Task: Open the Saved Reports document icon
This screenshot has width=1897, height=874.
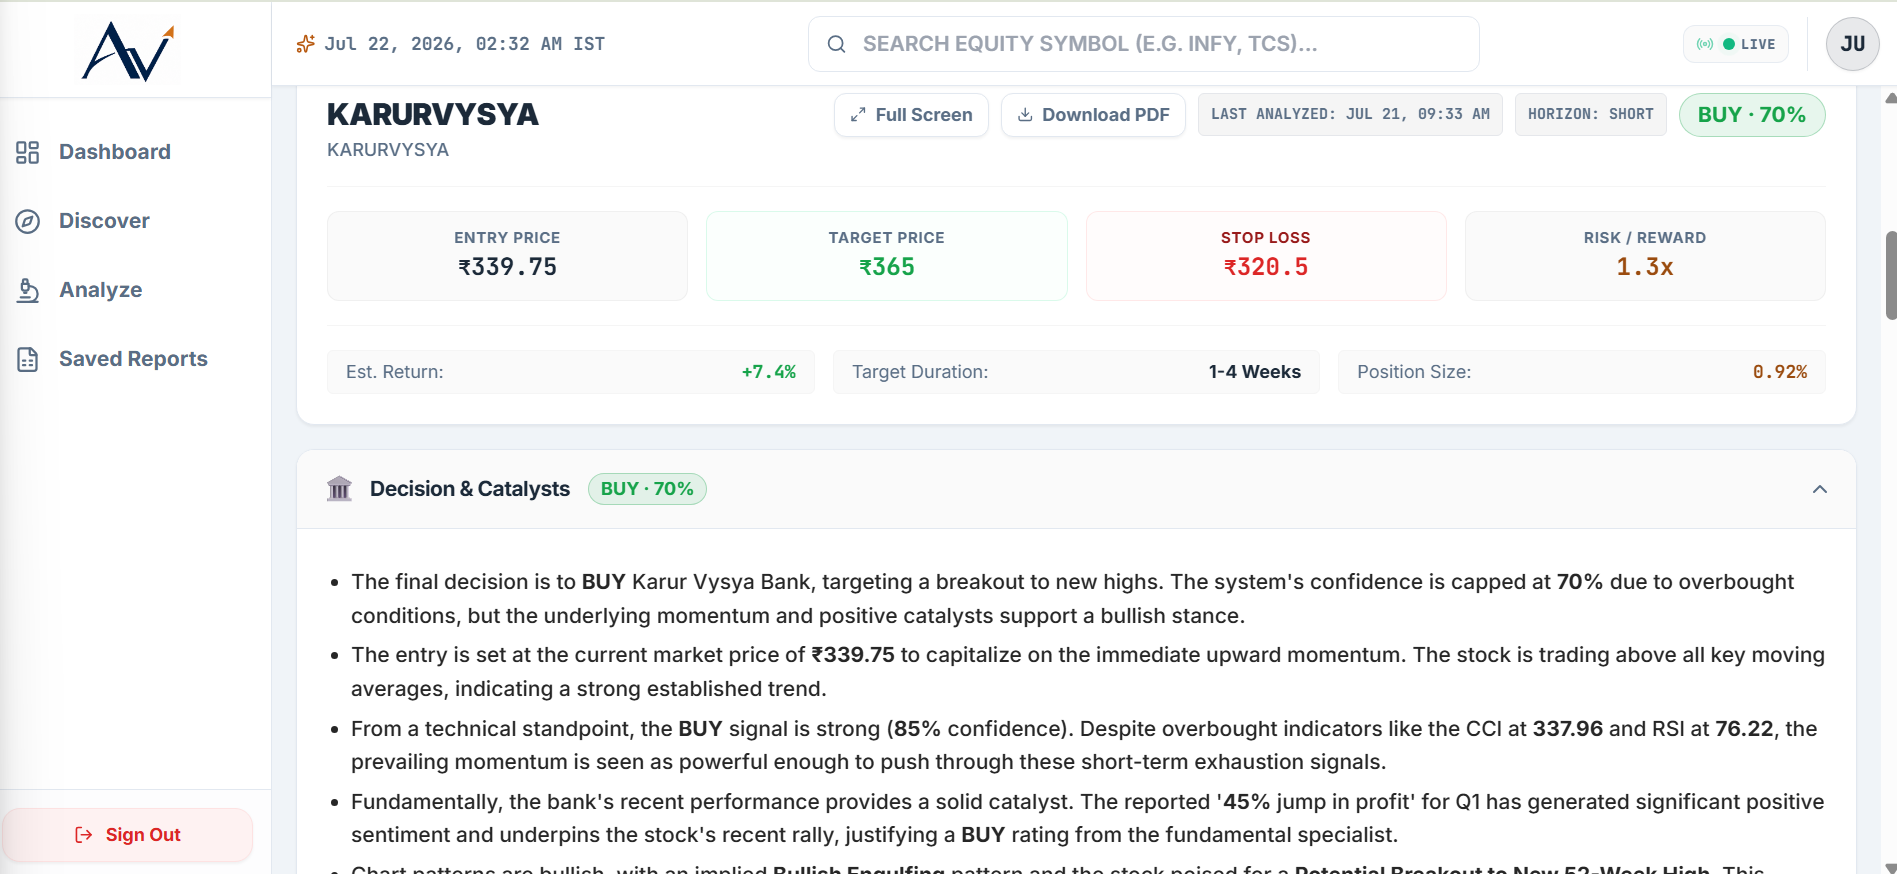Action: (28, 359)
